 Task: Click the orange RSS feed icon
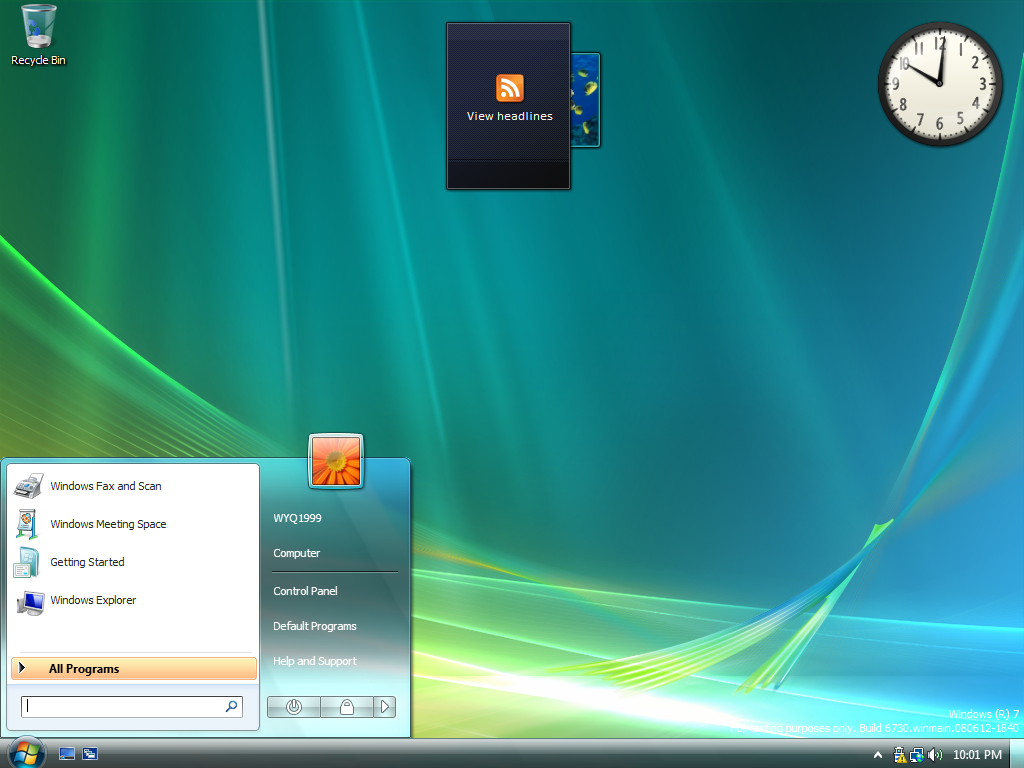pyautogui.click(x=510, y=88)
